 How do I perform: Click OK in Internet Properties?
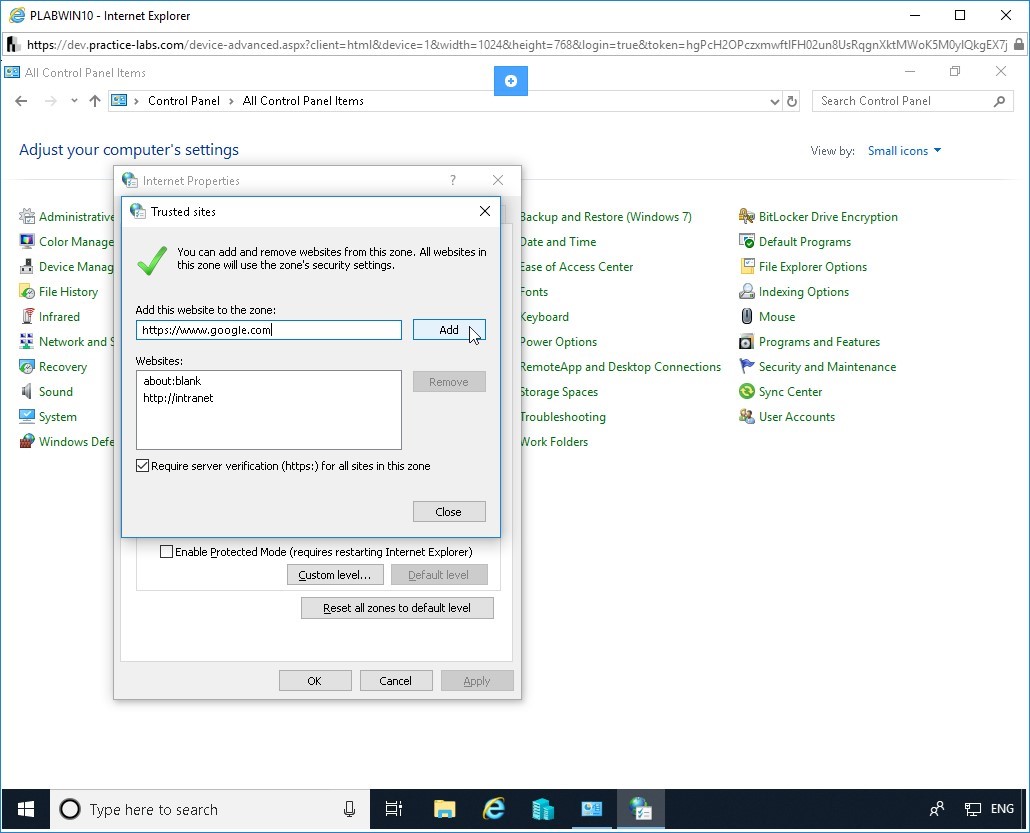tap(315, 681)
